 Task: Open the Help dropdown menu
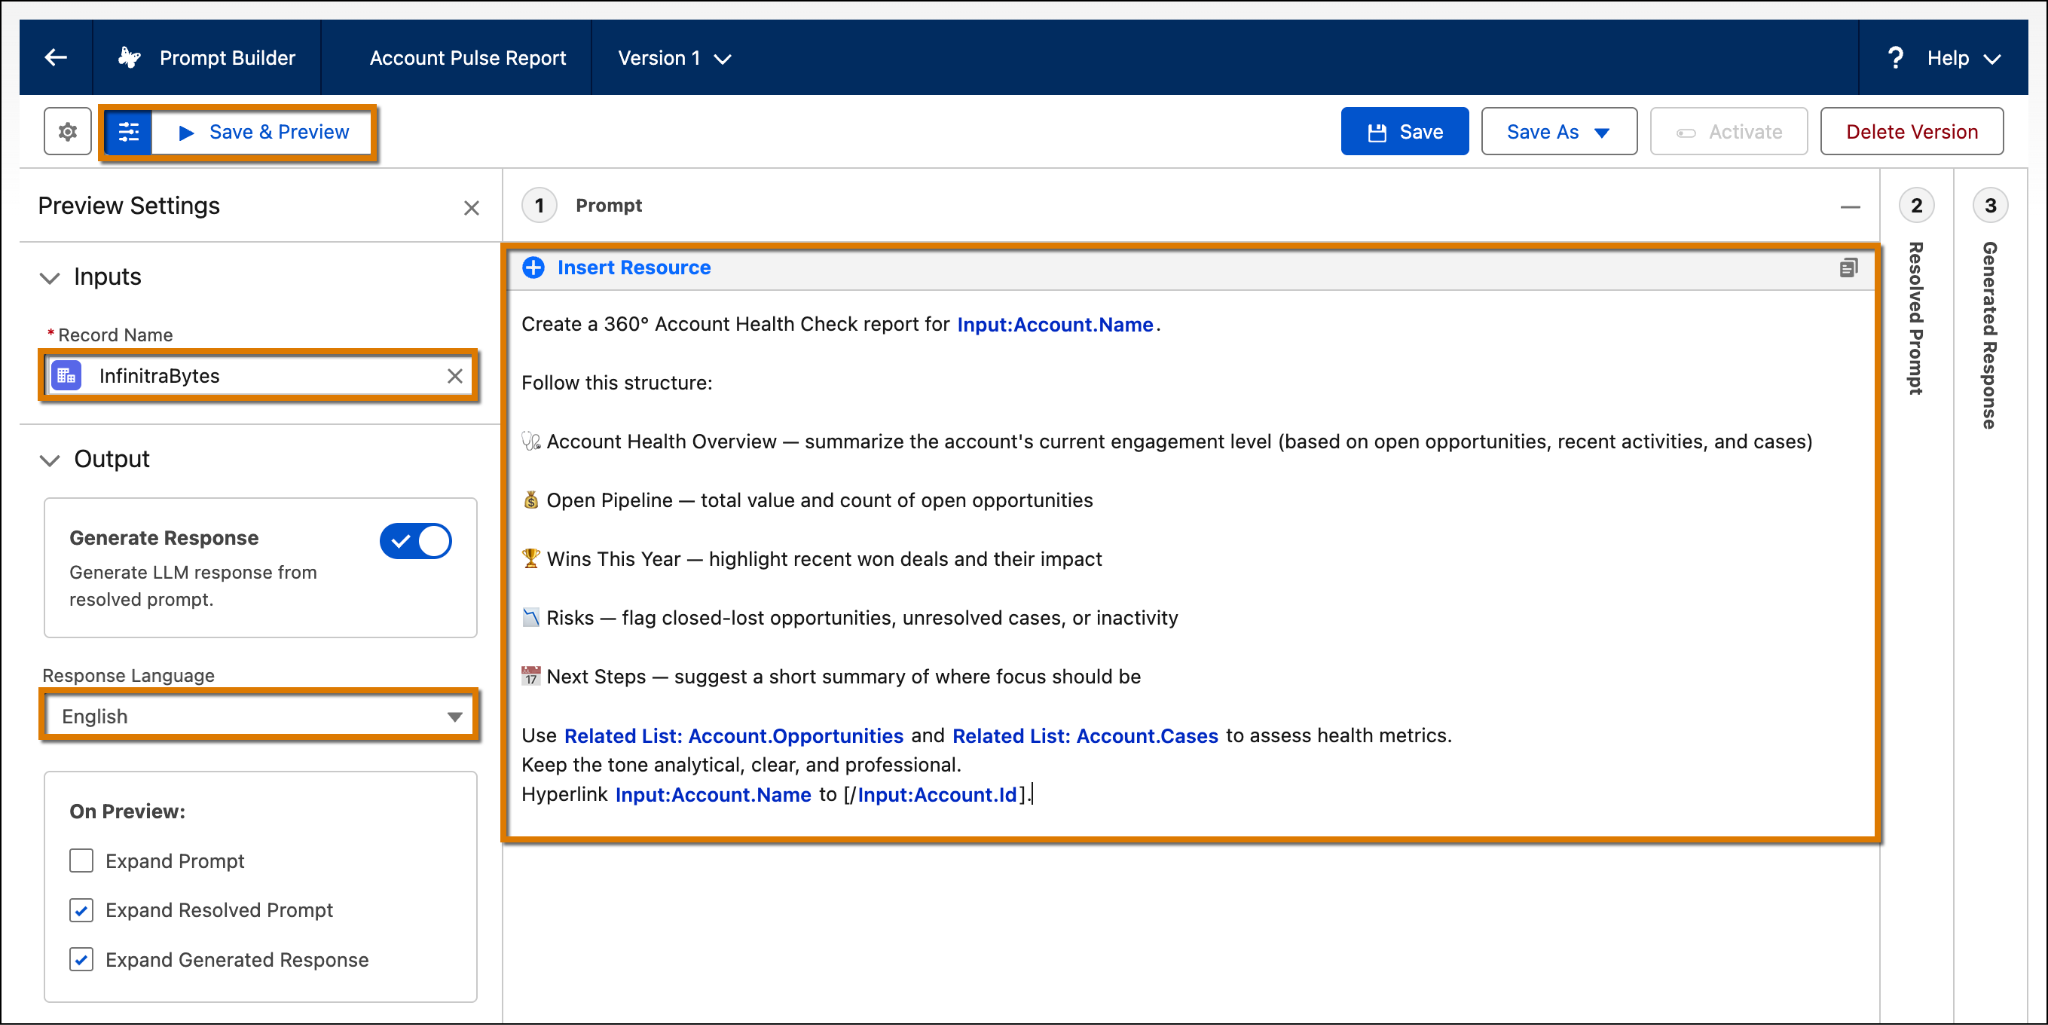pos(1964,58)
